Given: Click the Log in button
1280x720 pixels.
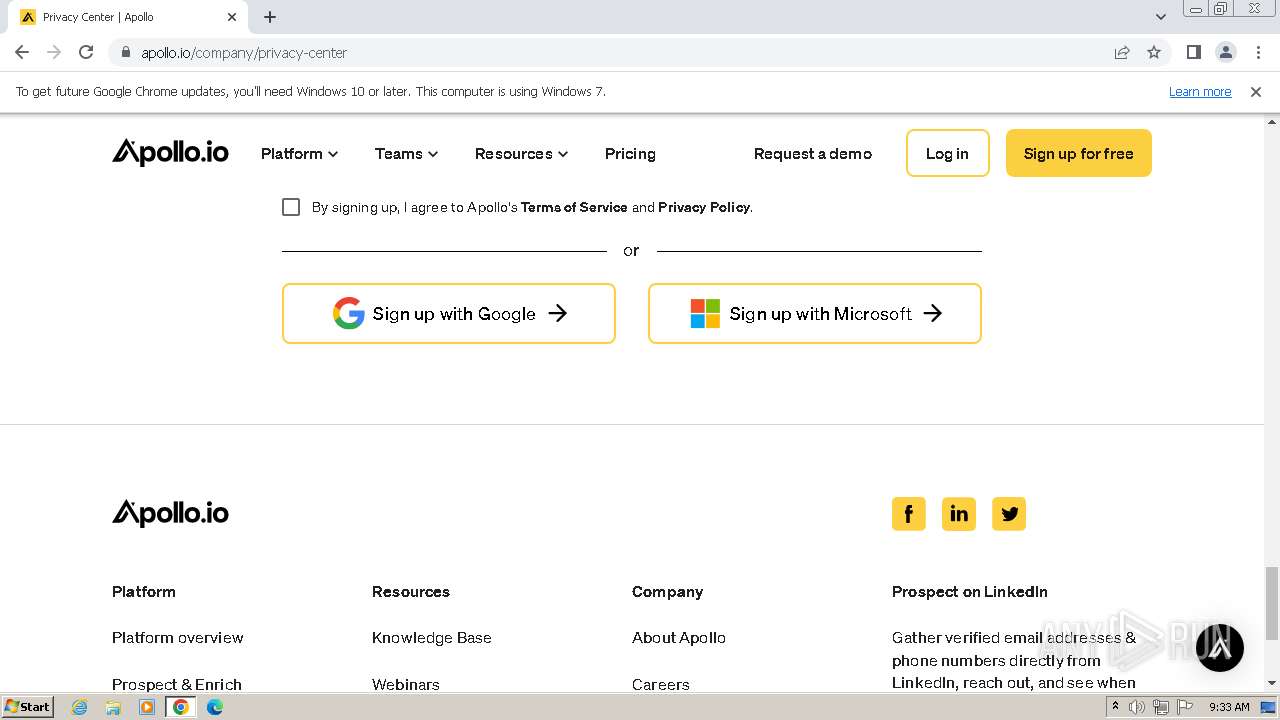Looking at the screenshot, I should click(947, 153).
